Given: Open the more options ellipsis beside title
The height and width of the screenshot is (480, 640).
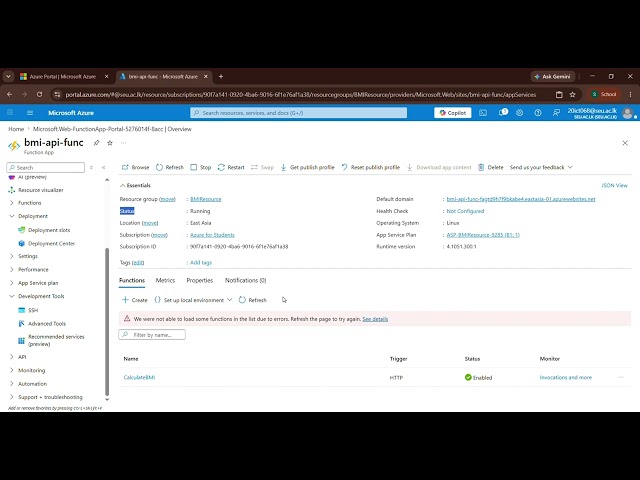Looking at the screenshot, I should coord(123,143).
